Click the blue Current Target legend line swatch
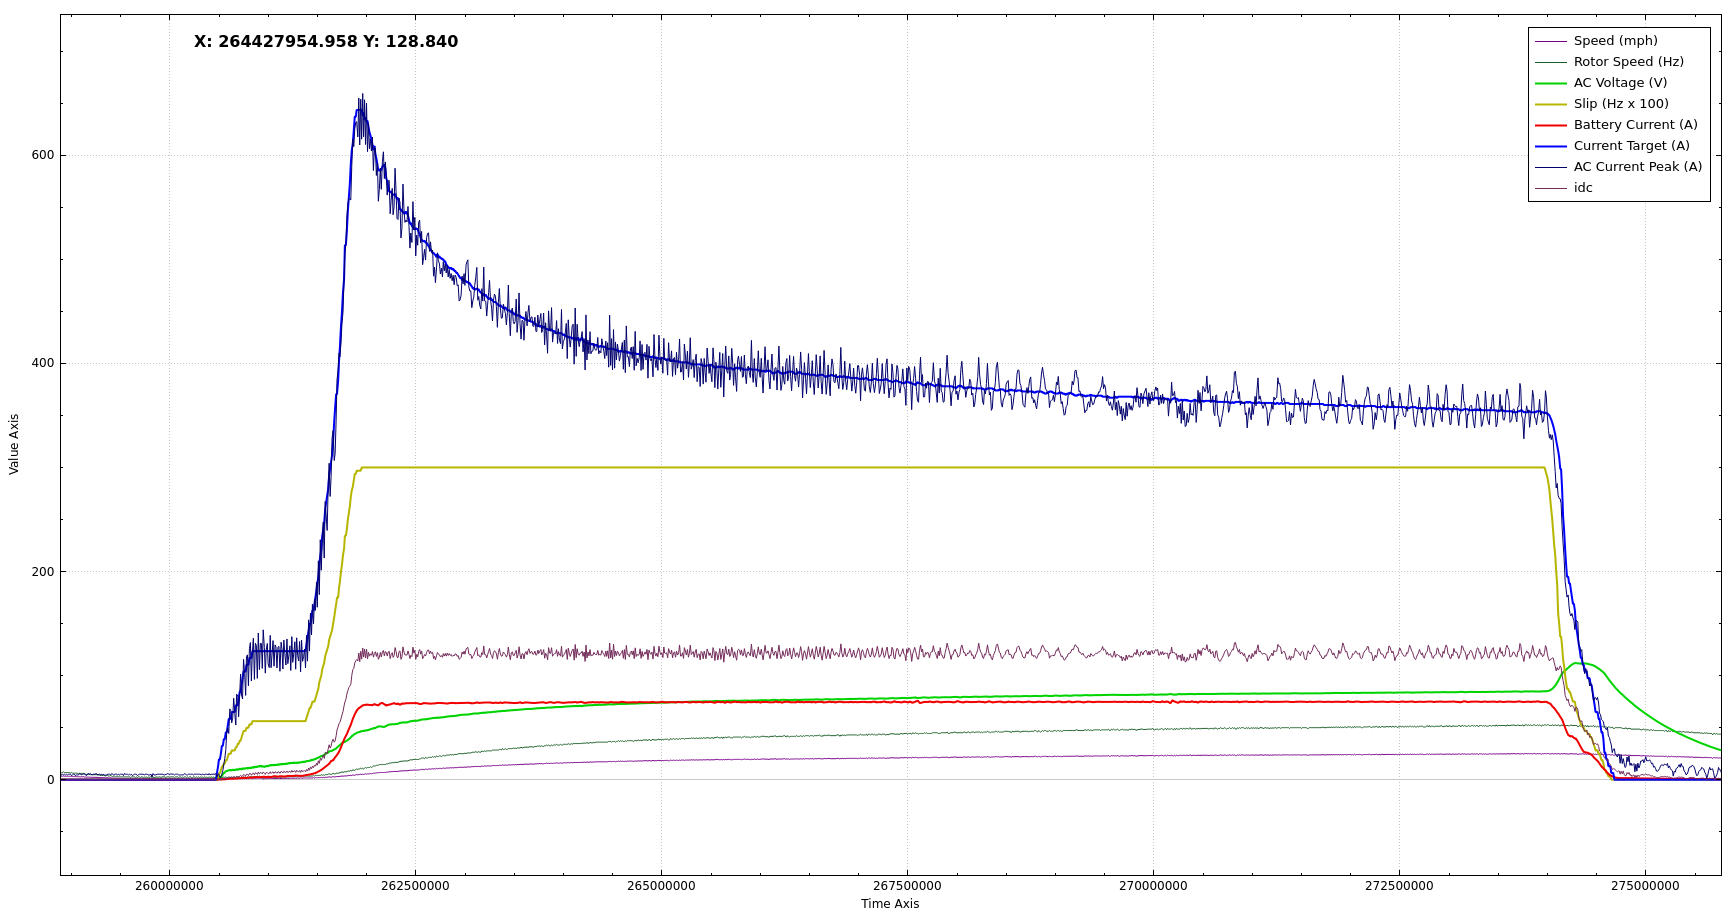The height and width of the screenshot is (918, 1736). (1550, 146)
